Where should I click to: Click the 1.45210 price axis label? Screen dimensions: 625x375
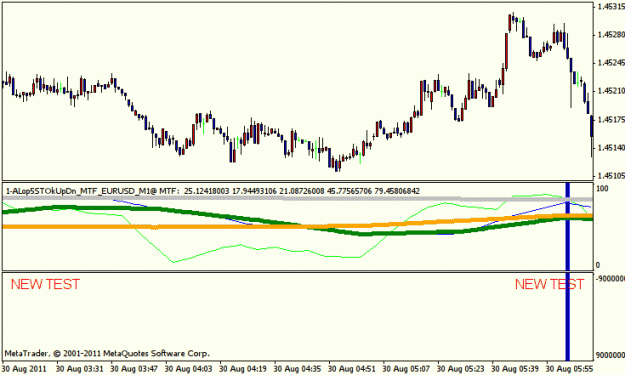point(611,91)
